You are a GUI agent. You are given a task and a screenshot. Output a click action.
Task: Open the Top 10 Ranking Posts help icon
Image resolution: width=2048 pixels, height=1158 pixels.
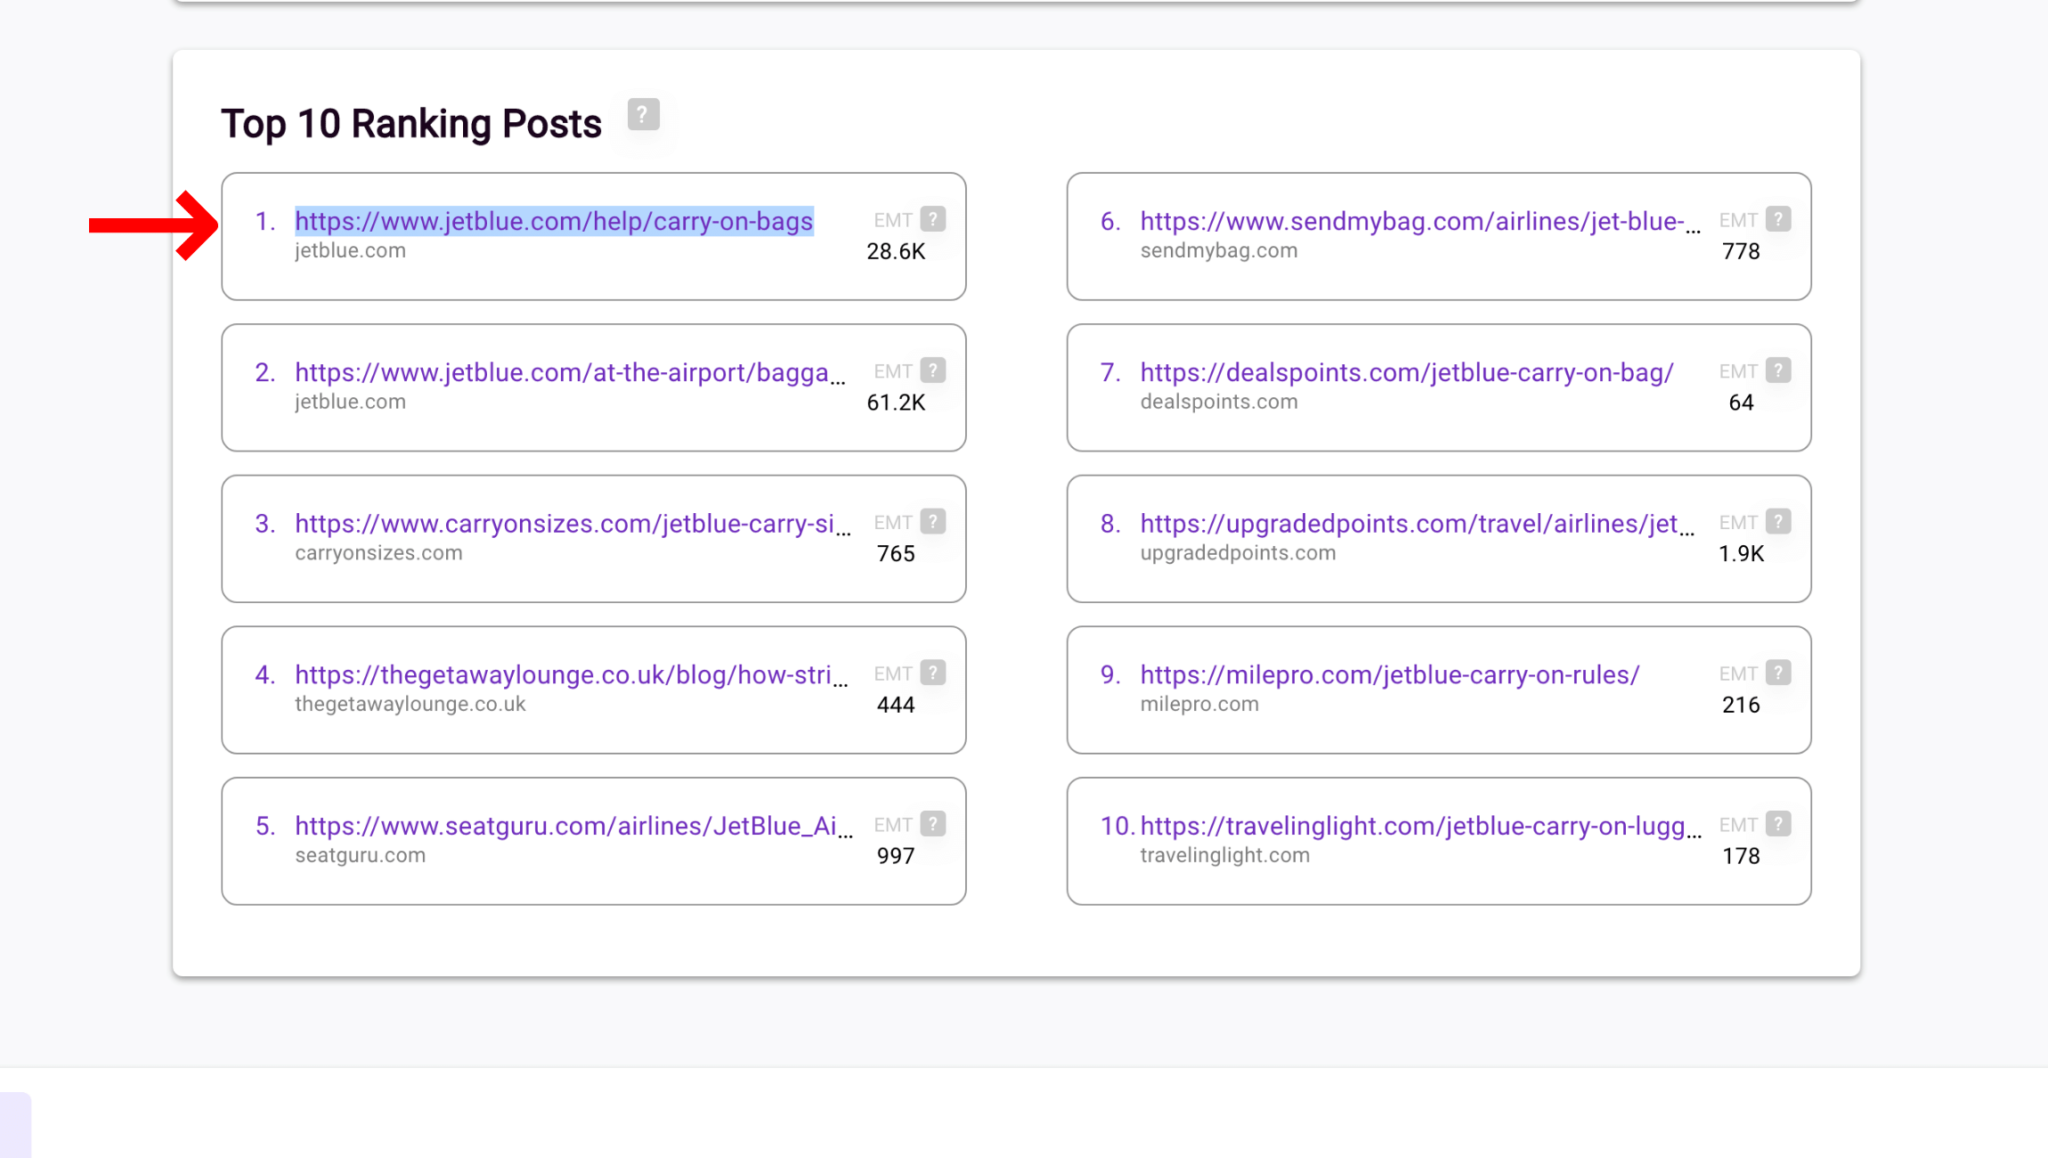tap(643, 114)
